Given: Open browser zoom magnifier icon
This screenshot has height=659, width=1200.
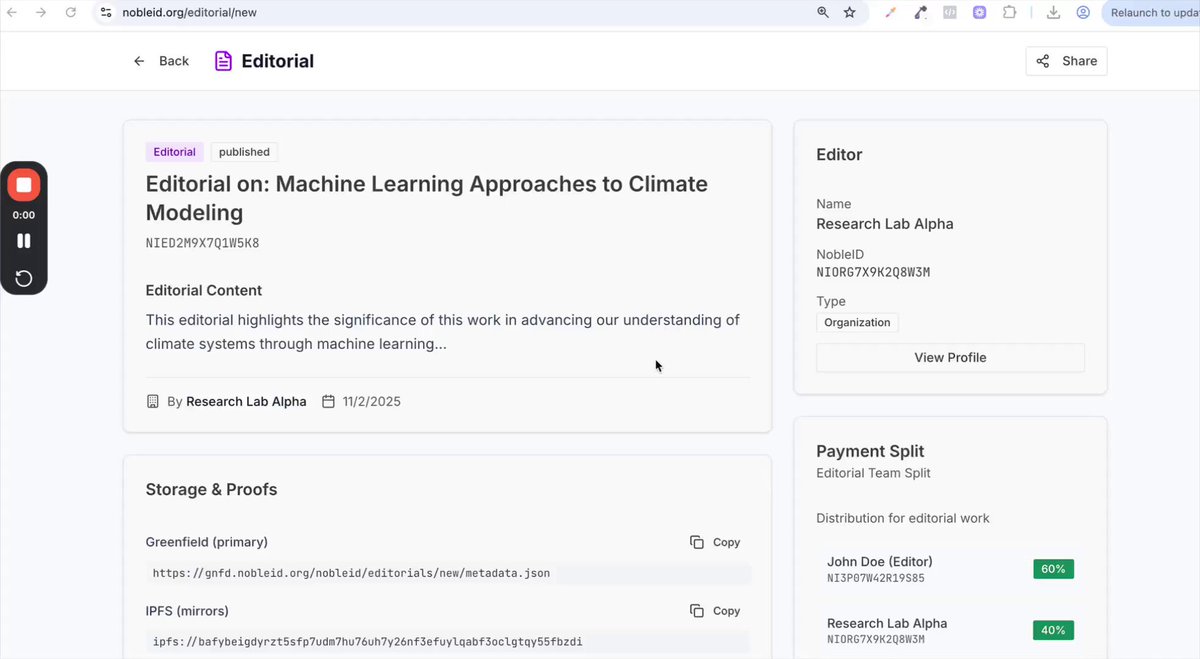Looking at the screenshot, I should 823,13.
